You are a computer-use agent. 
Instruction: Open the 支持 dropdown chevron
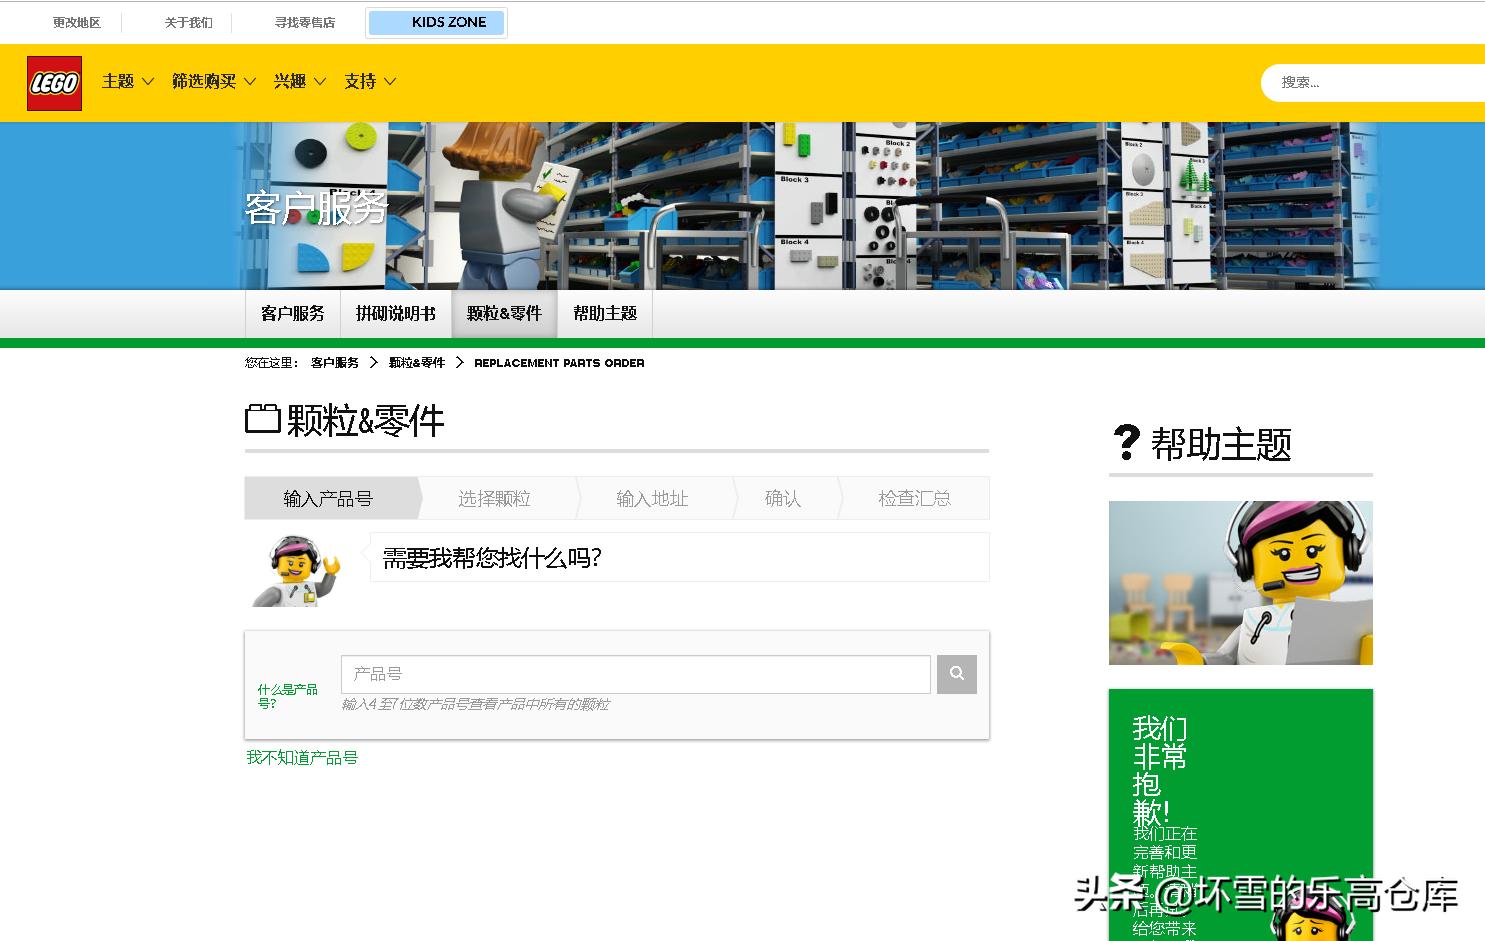click(390, 81)
